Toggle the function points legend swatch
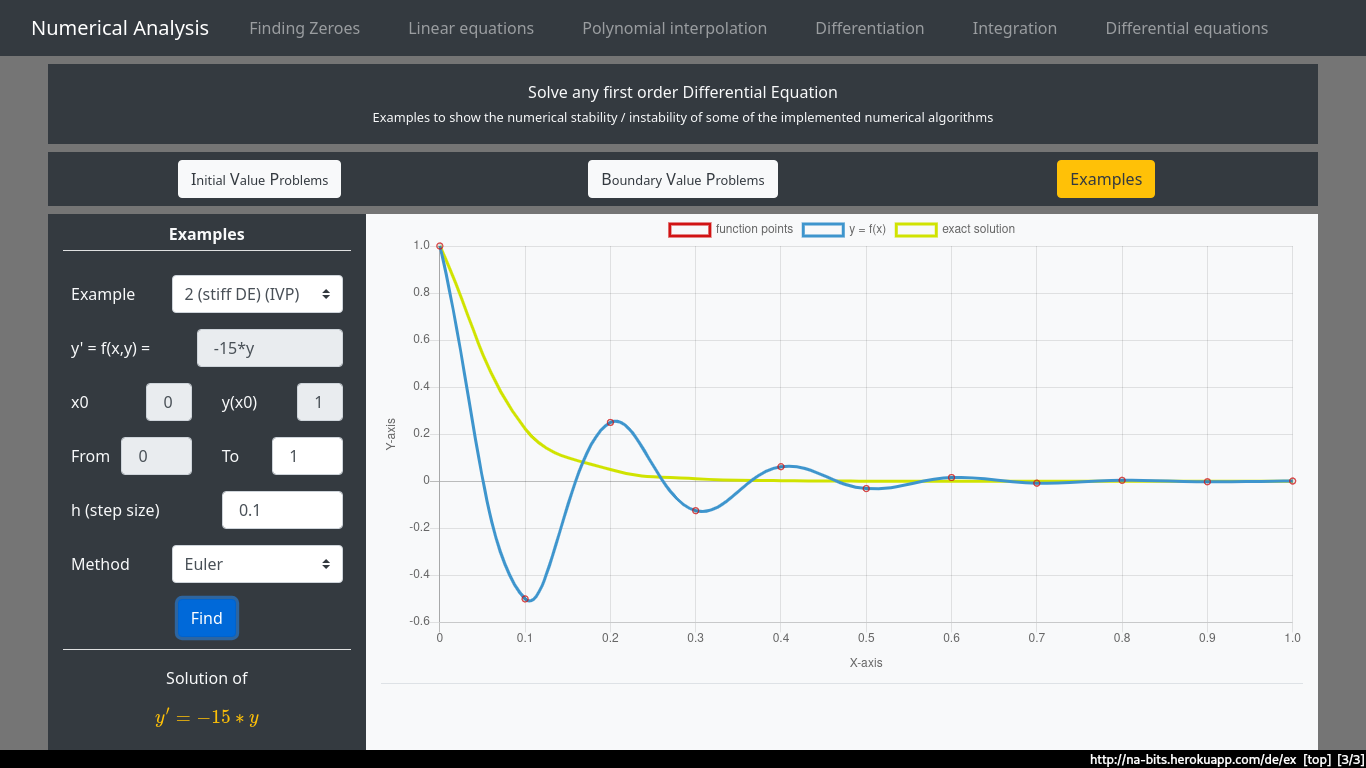Viewport: 1366px width, 768px height. coord(690,230)
